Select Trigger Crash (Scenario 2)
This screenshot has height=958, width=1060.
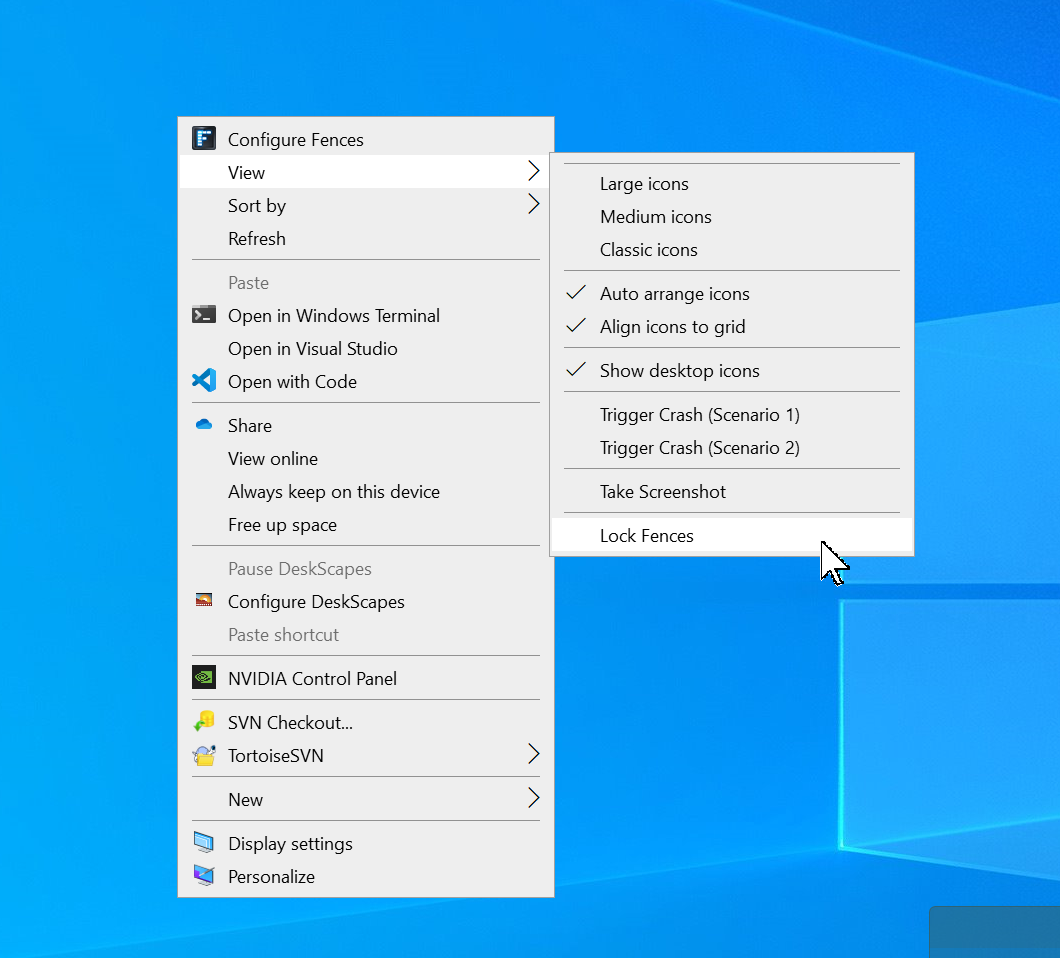pyautogui.click(x=731, y=448)
